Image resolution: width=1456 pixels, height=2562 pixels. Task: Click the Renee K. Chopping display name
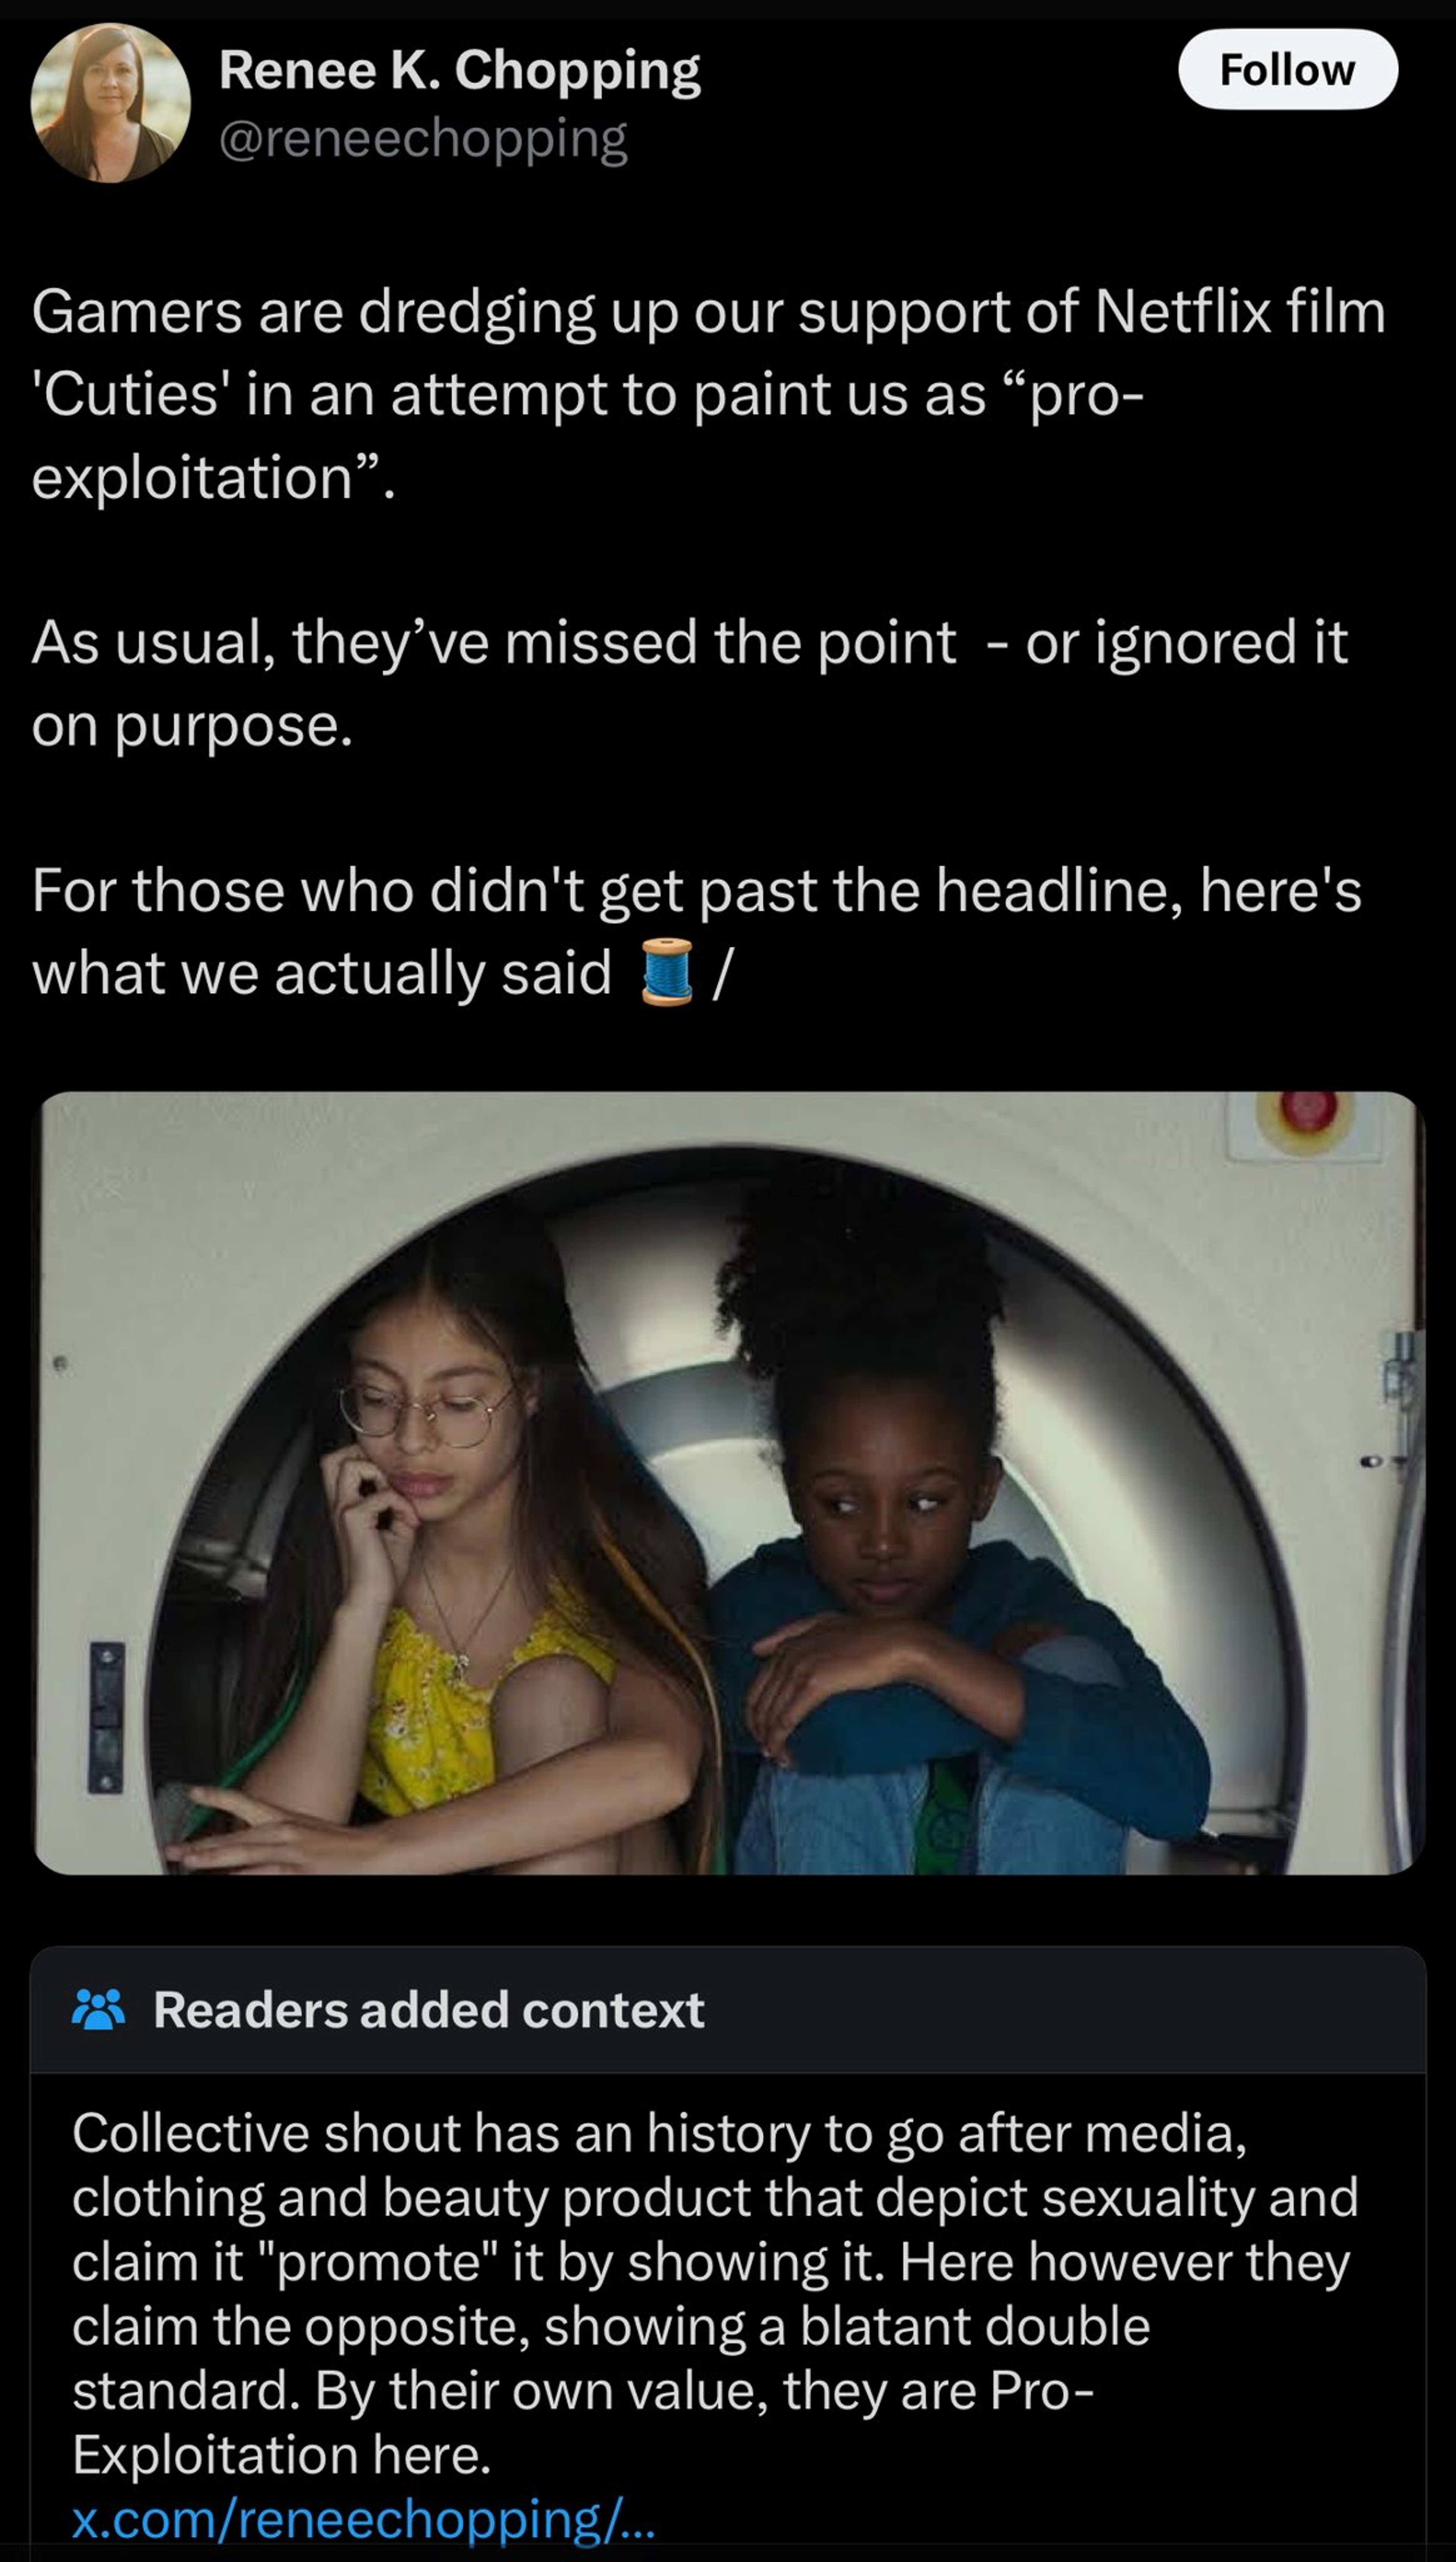[460, 70]
